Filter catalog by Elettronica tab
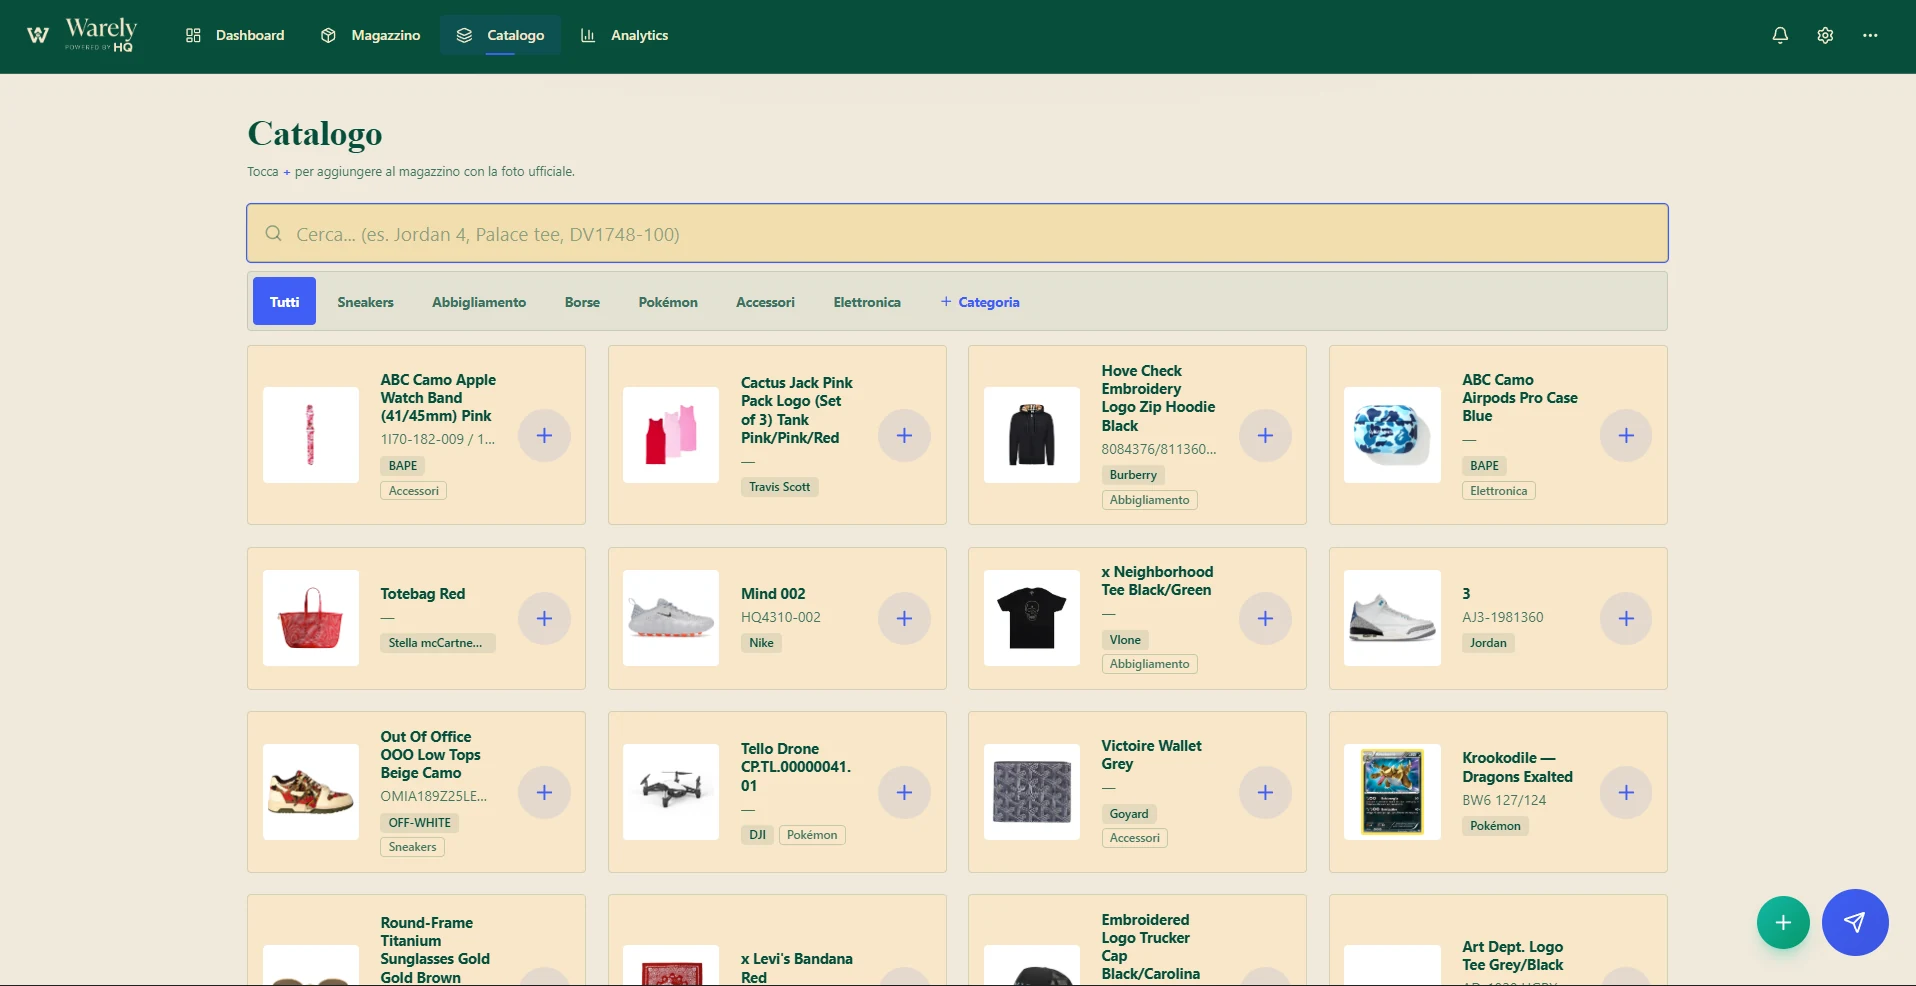 [867, 301]
